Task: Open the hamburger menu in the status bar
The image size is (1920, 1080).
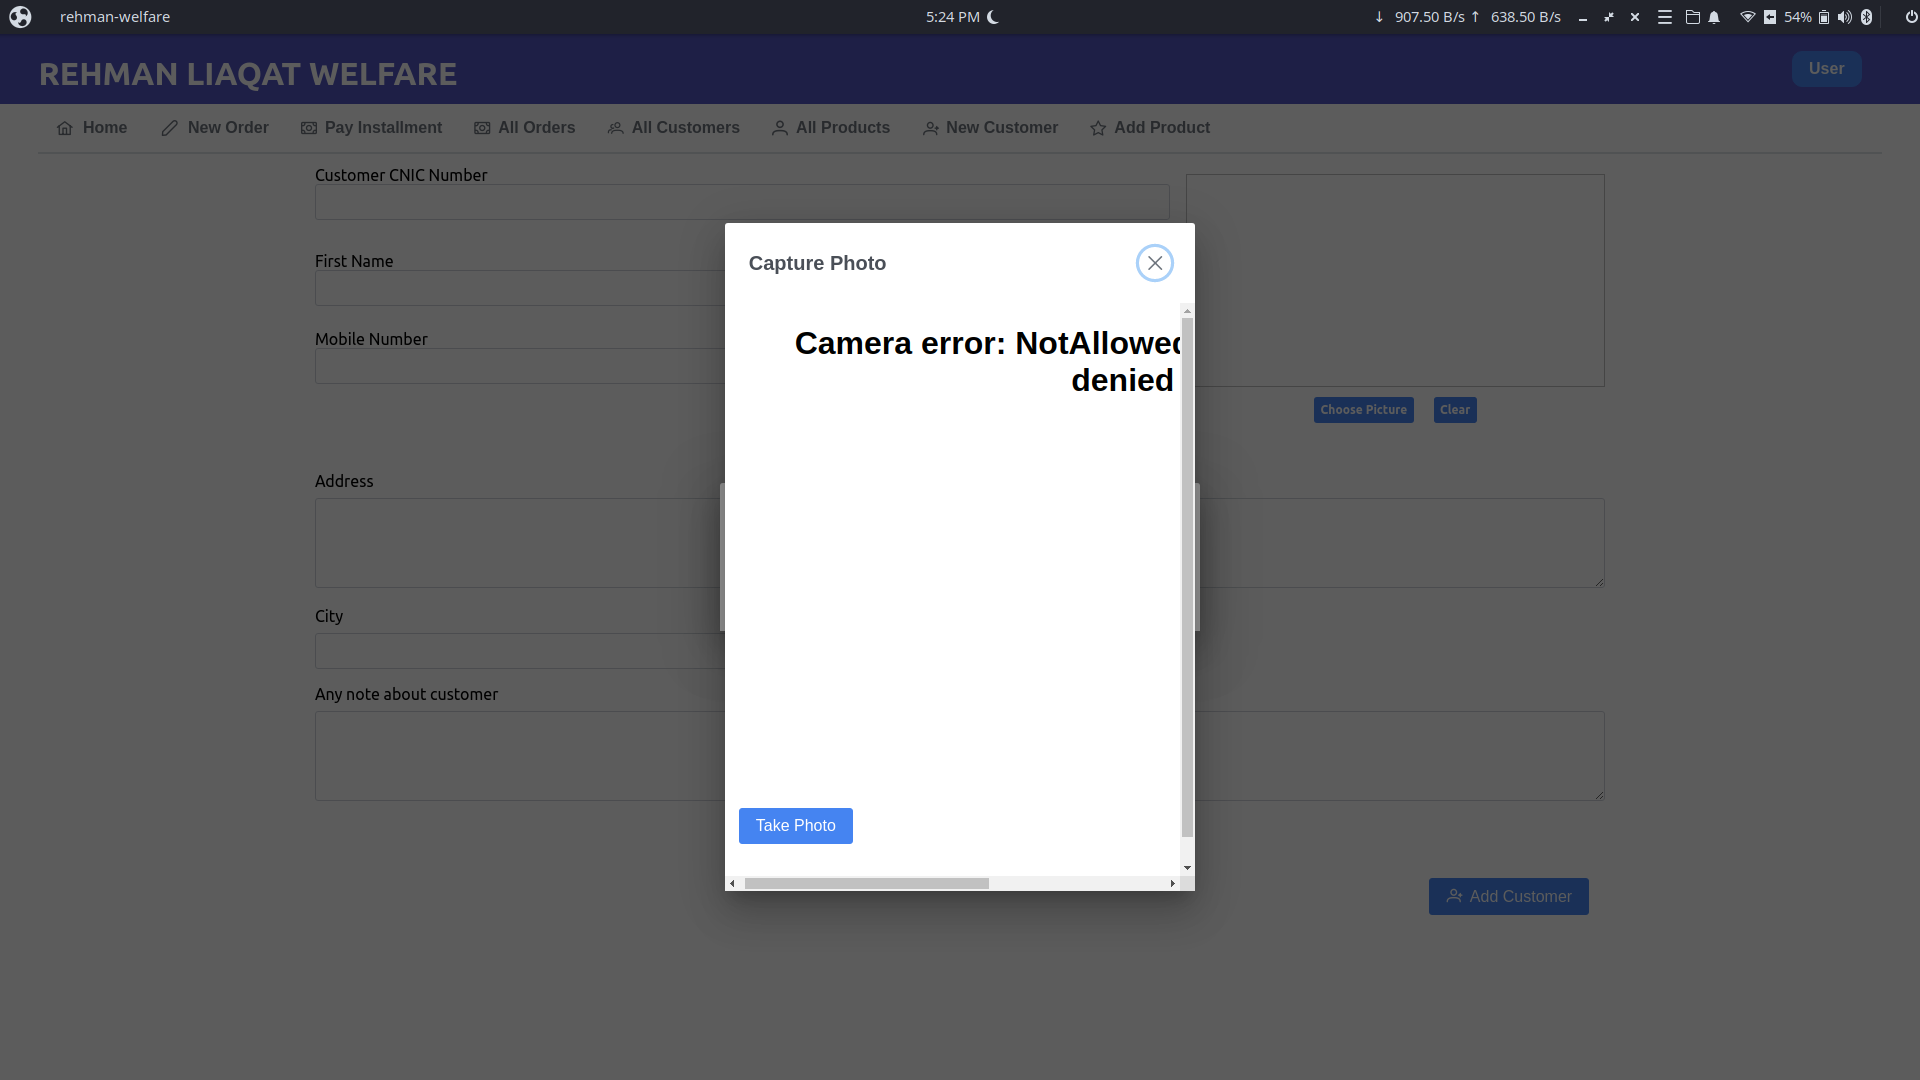Action: (1665, 17)
